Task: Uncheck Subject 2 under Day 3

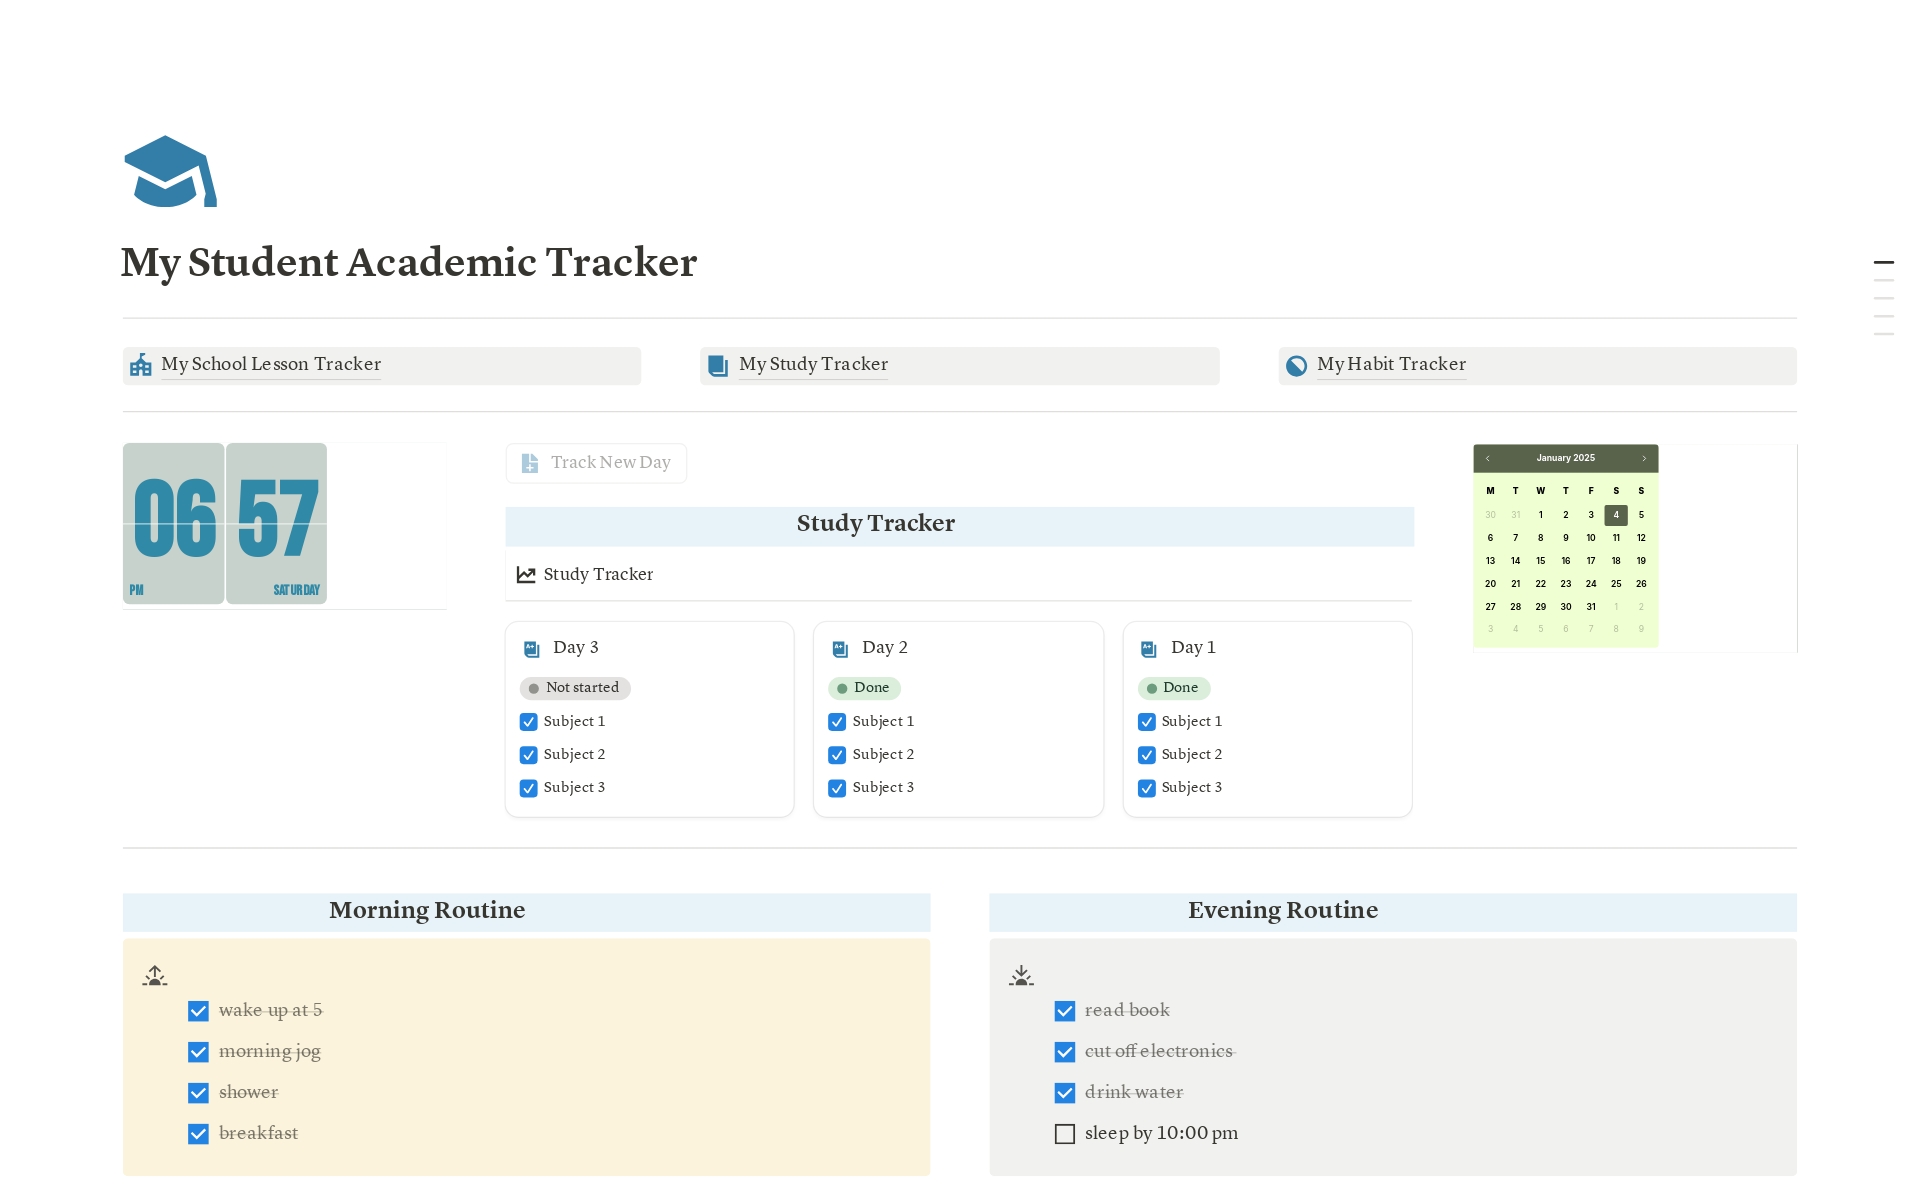Action: click(x=528, y=755)
